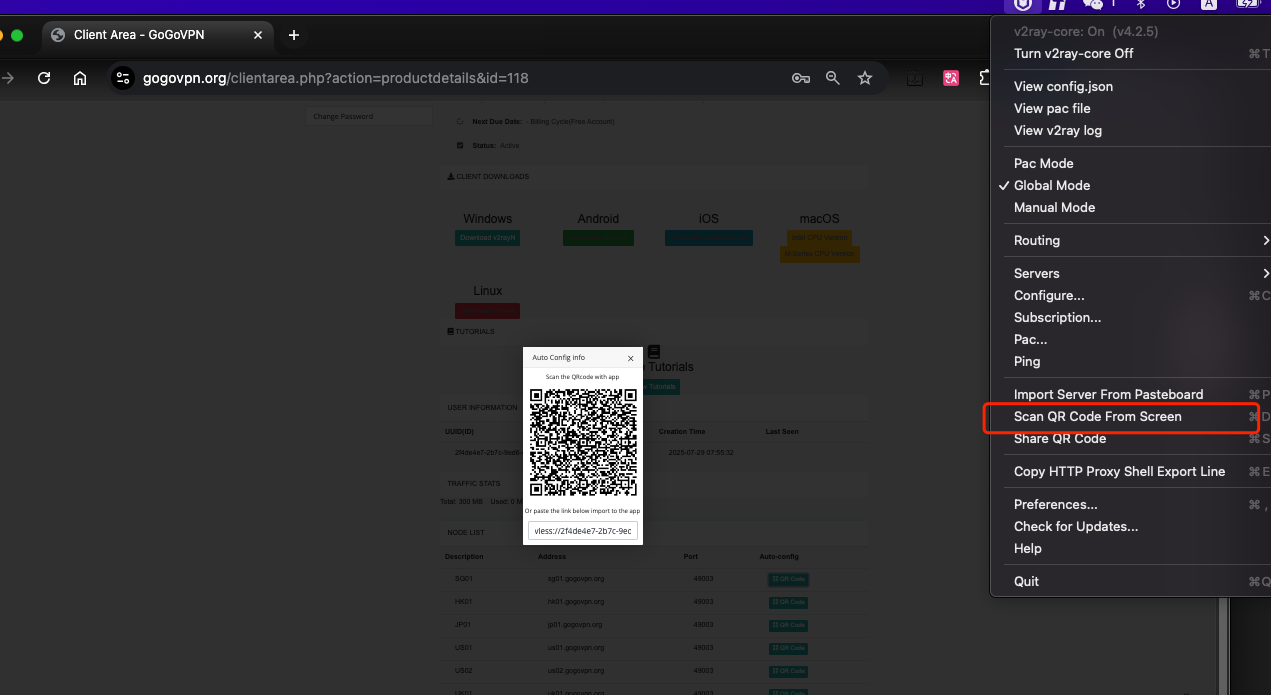The image size is (1271, 695).
Task: Click the address hk01.gogovpn.org
Action: coord(576,602)
